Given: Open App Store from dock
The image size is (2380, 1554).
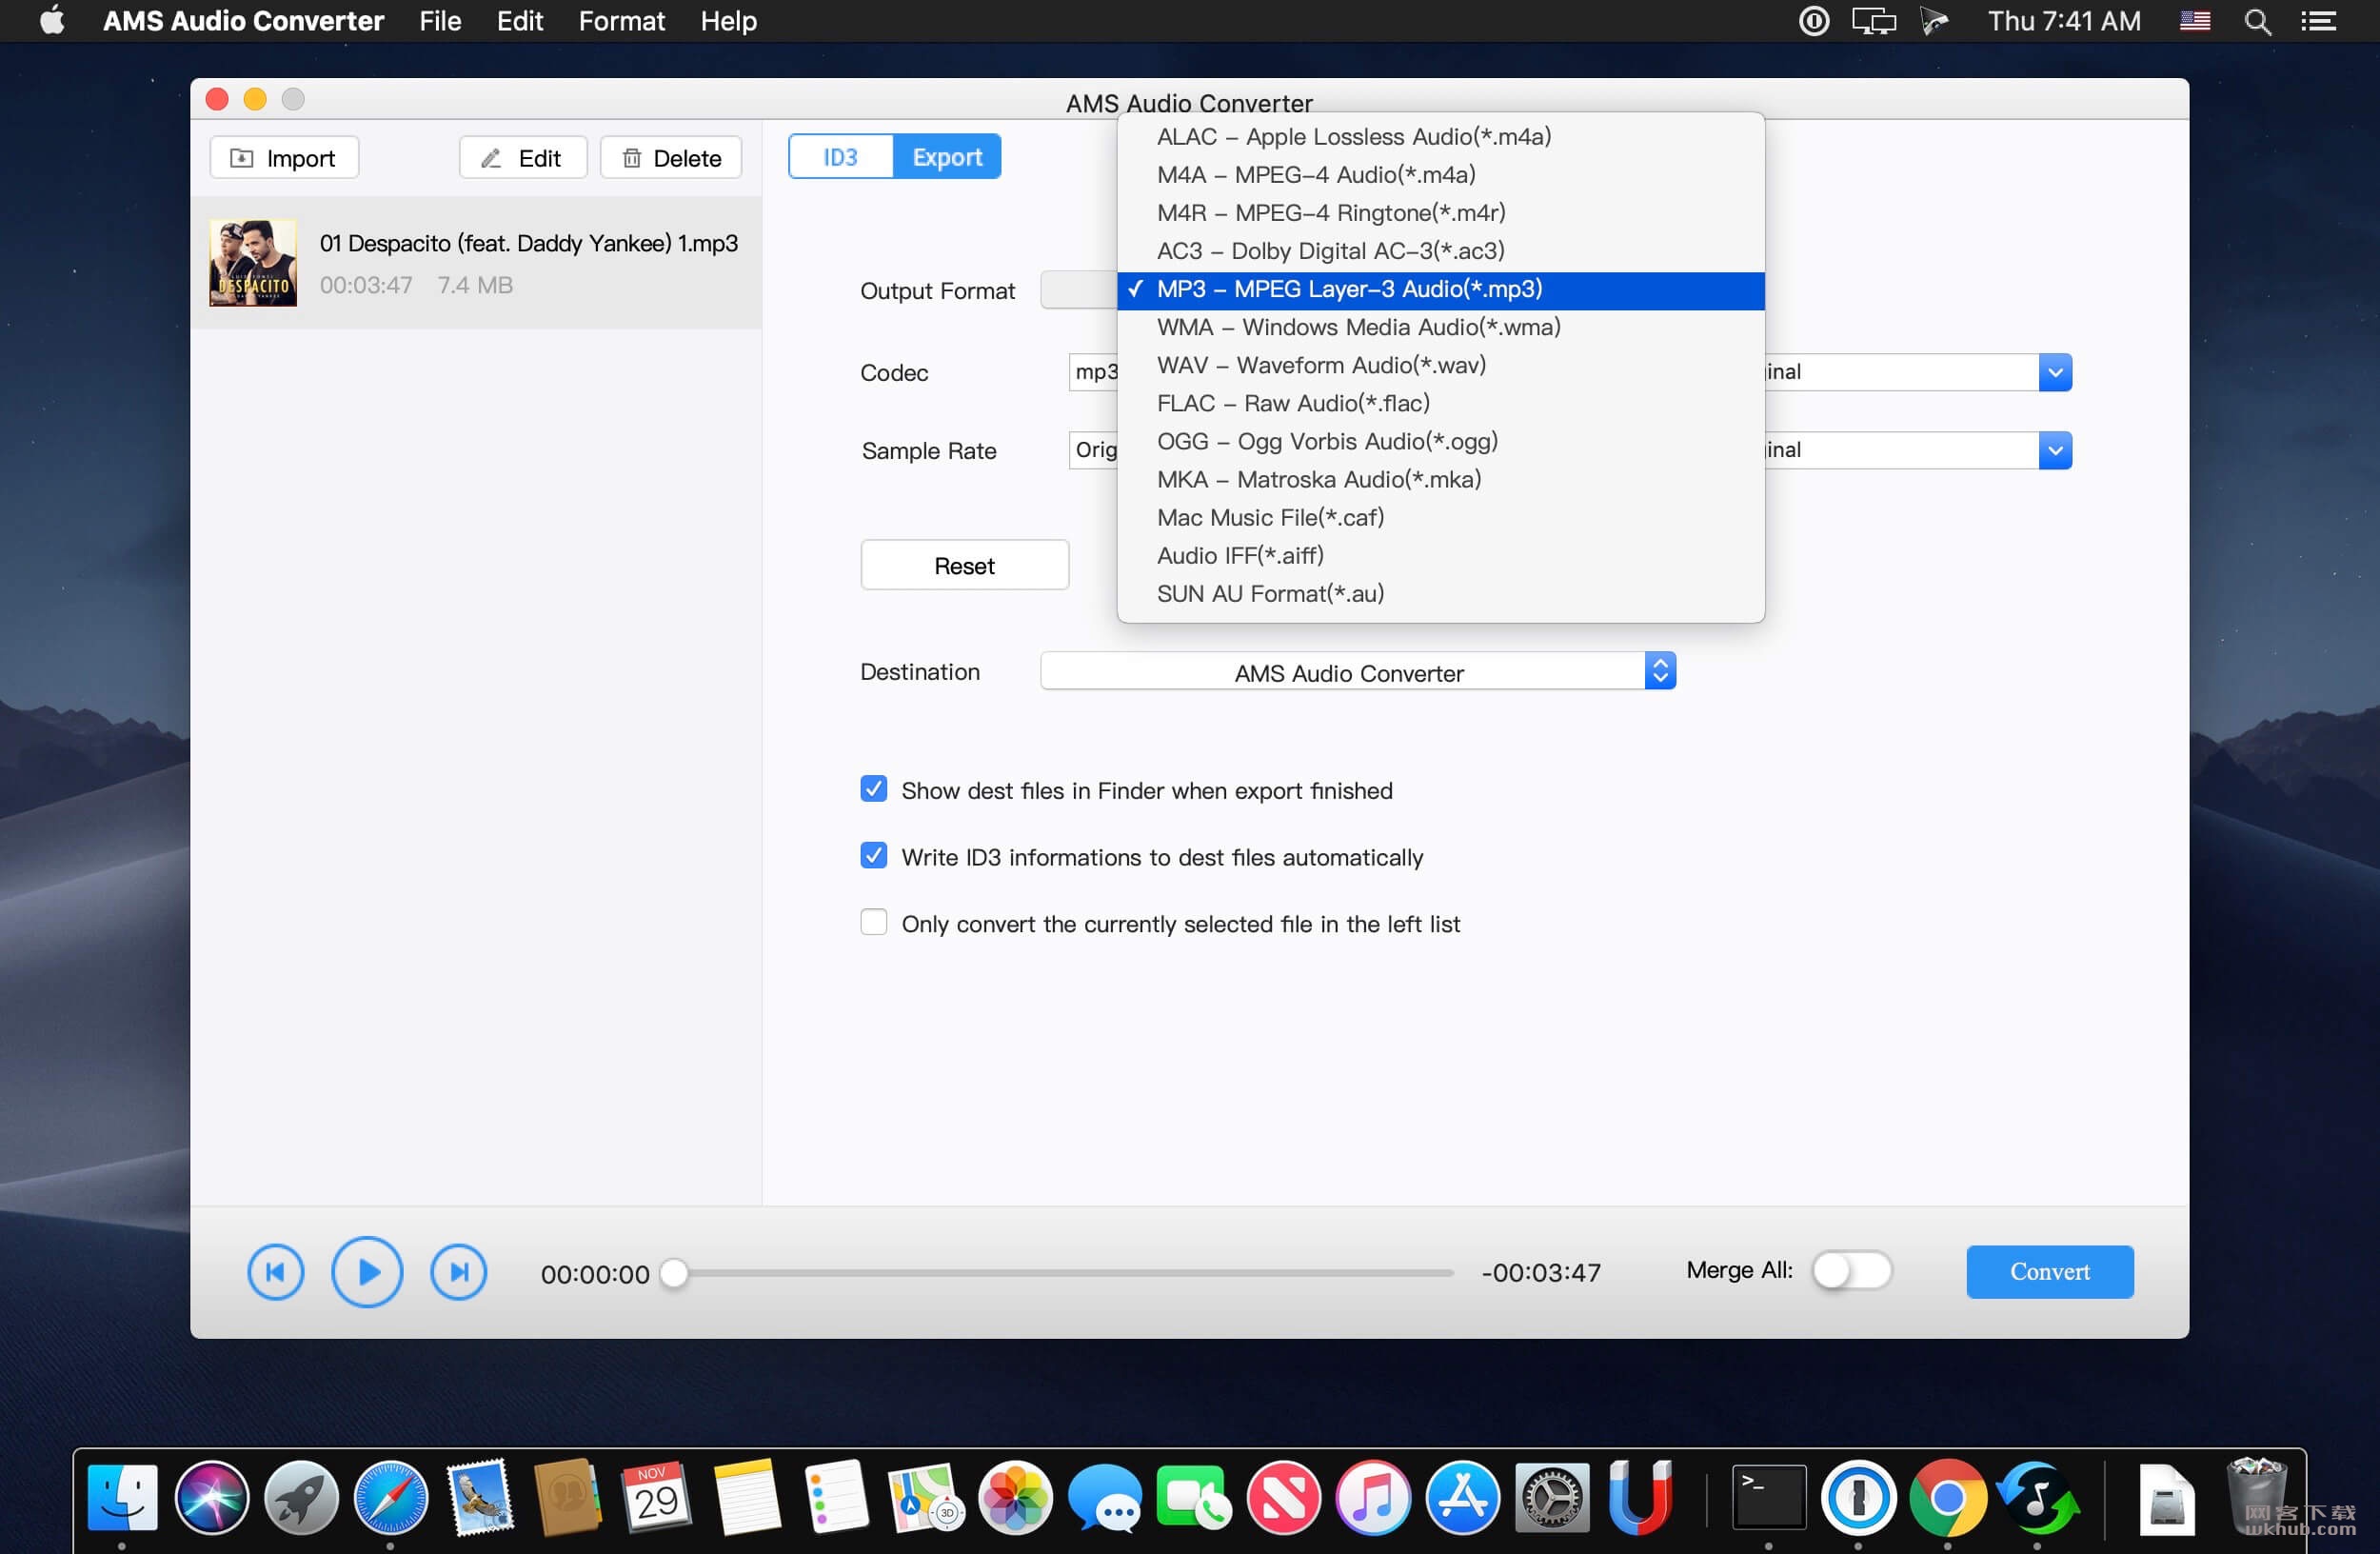Looking at the screenshot, I should [x=1462, y=1498].
